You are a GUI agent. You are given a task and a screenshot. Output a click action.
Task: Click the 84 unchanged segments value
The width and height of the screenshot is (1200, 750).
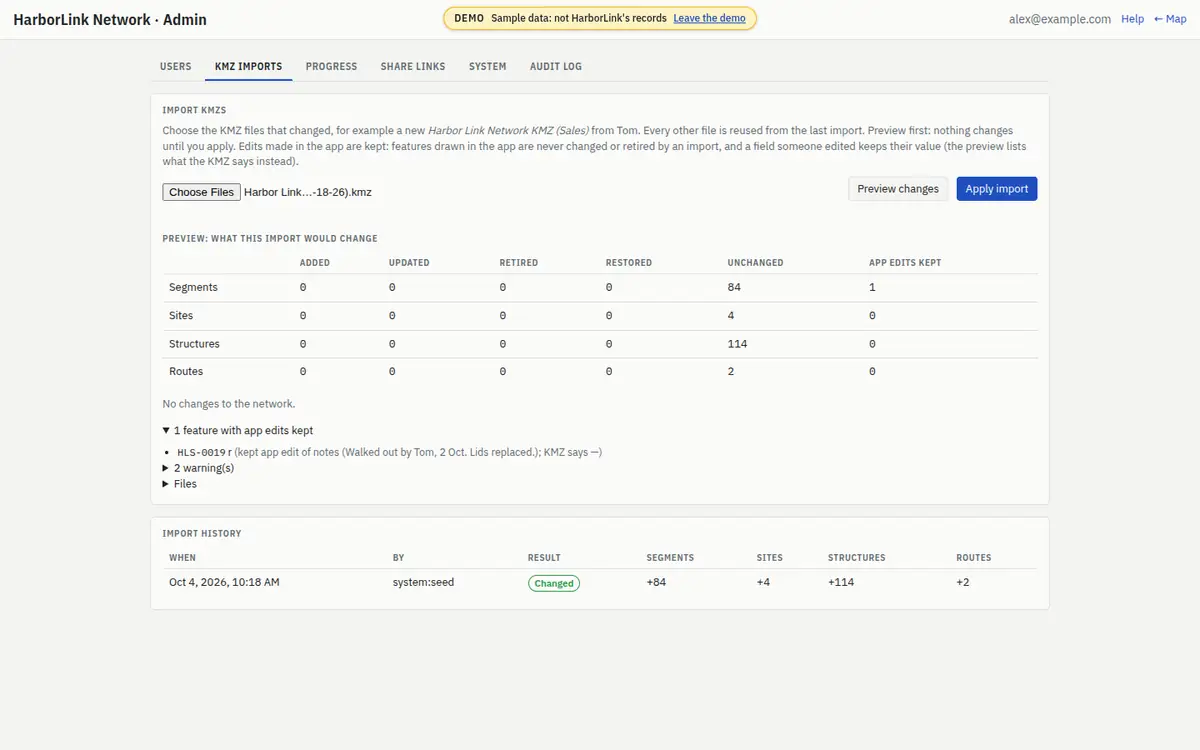[x=734, y=287]
